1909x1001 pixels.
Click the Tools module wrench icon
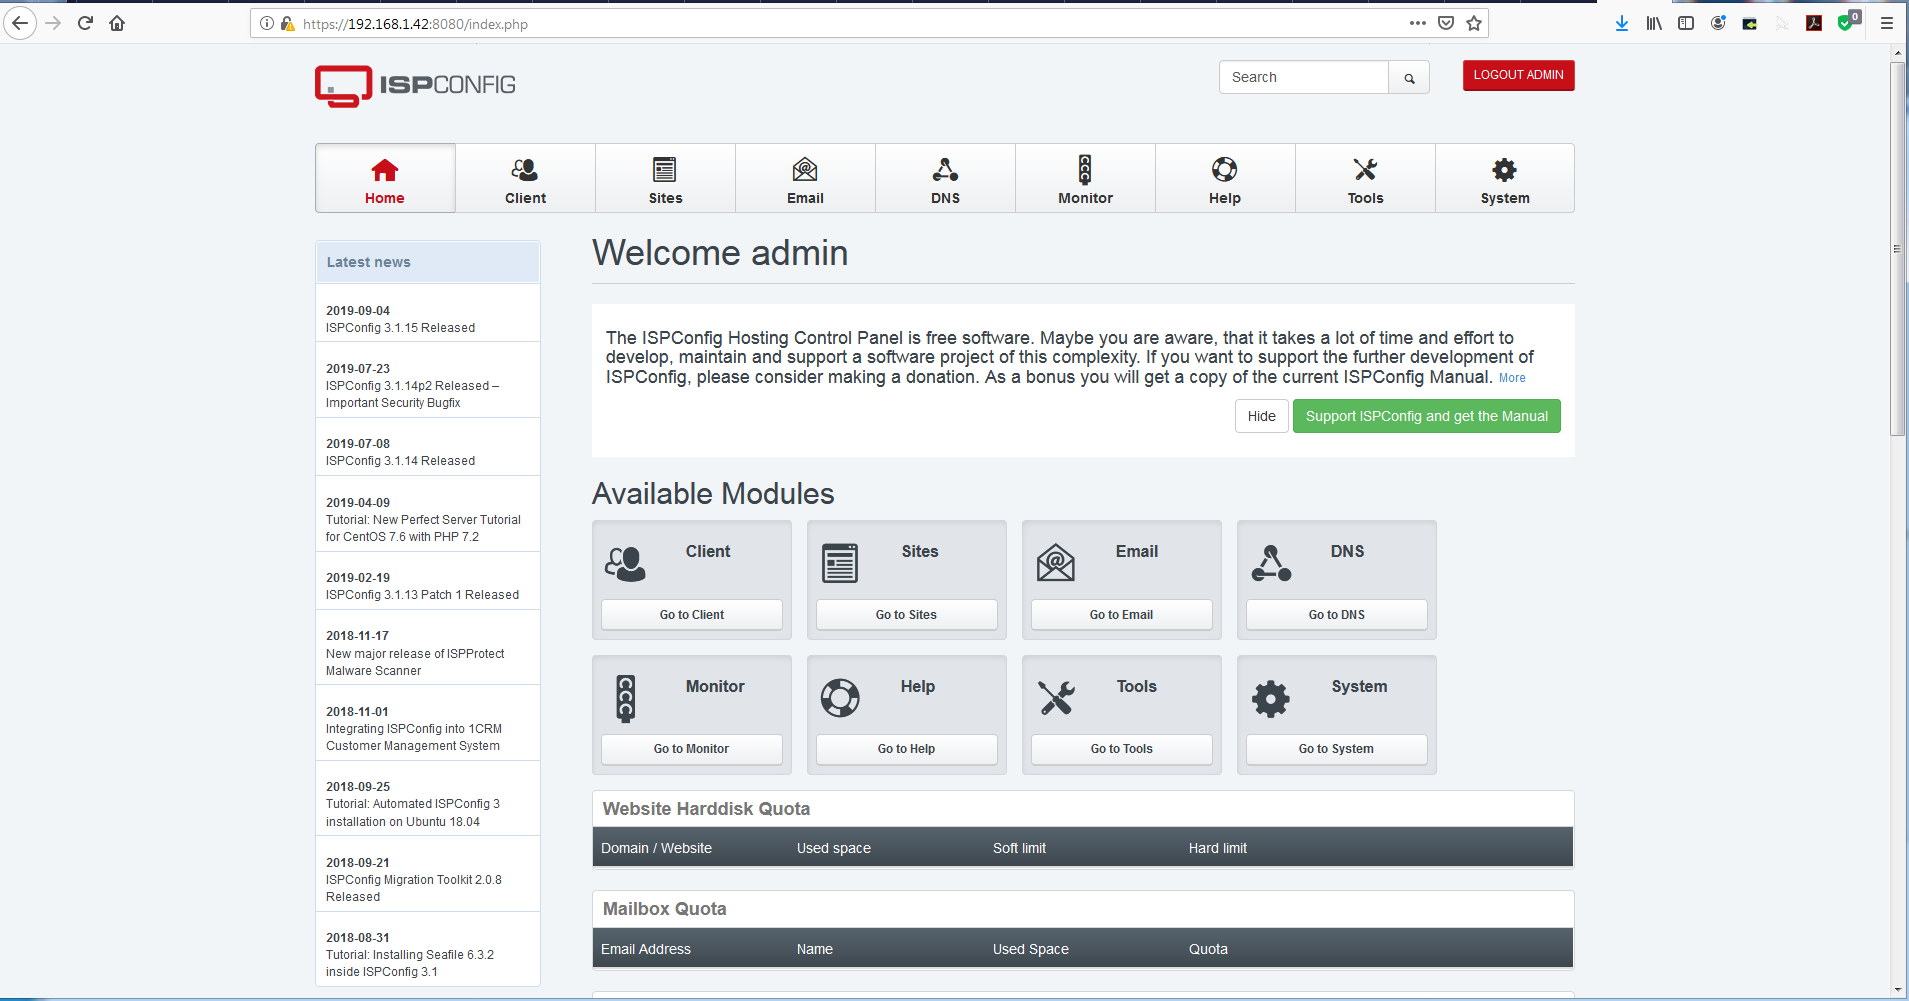click(1056, 698)
